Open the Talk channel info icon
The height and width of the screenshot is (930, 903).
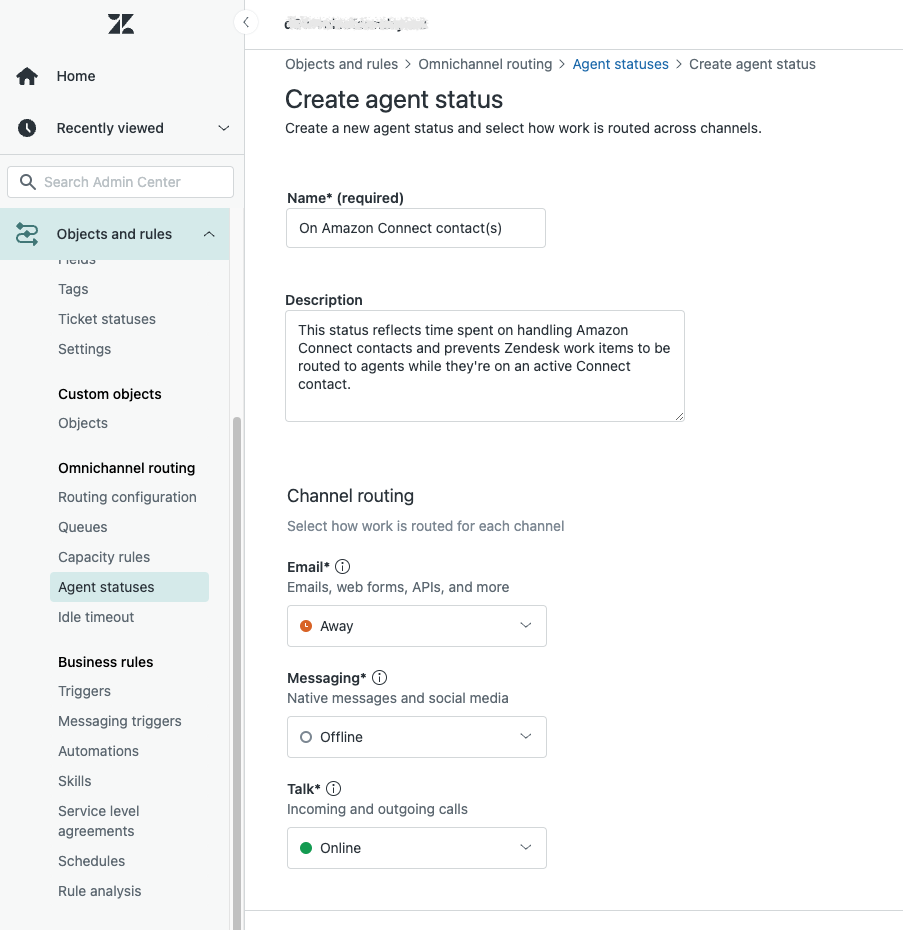[x=333, y=788]
